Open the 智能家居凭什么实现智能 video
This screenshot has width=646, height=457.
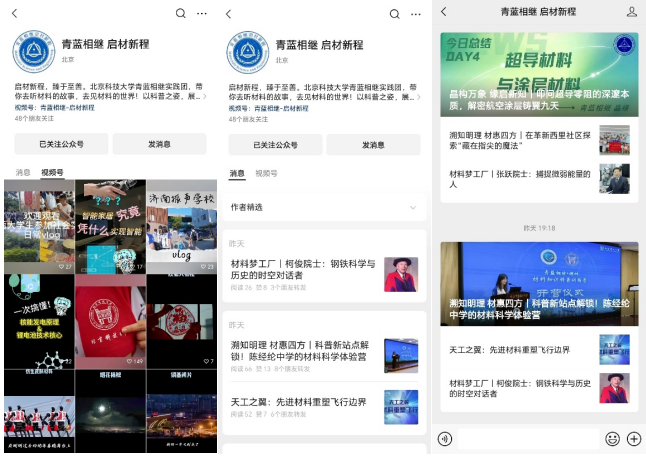[x=110, y=226]
